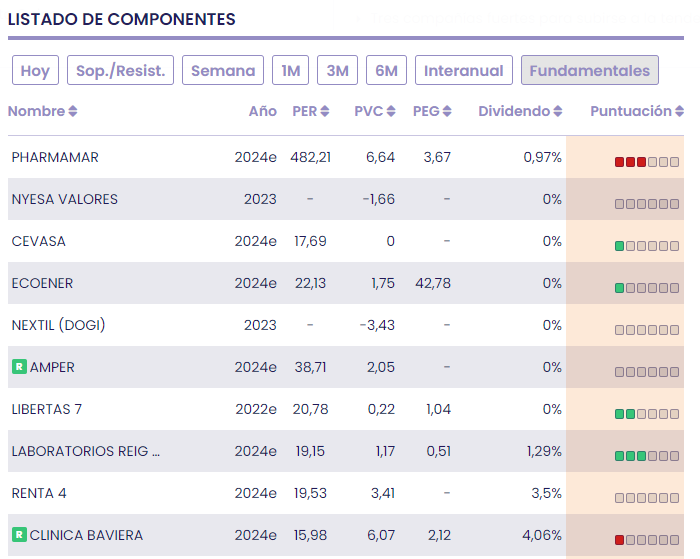Image resolution: width=700 pixels, height=559 pixels.
Task: Show the 1M period view
Action: pos(290,71)
